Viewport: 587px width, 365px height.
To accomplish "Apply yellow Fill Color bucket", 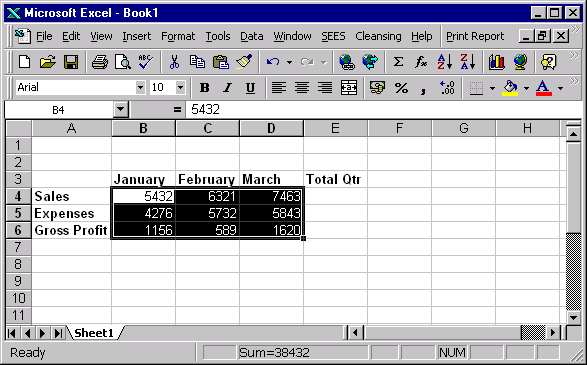I will [x=510, y=88].
